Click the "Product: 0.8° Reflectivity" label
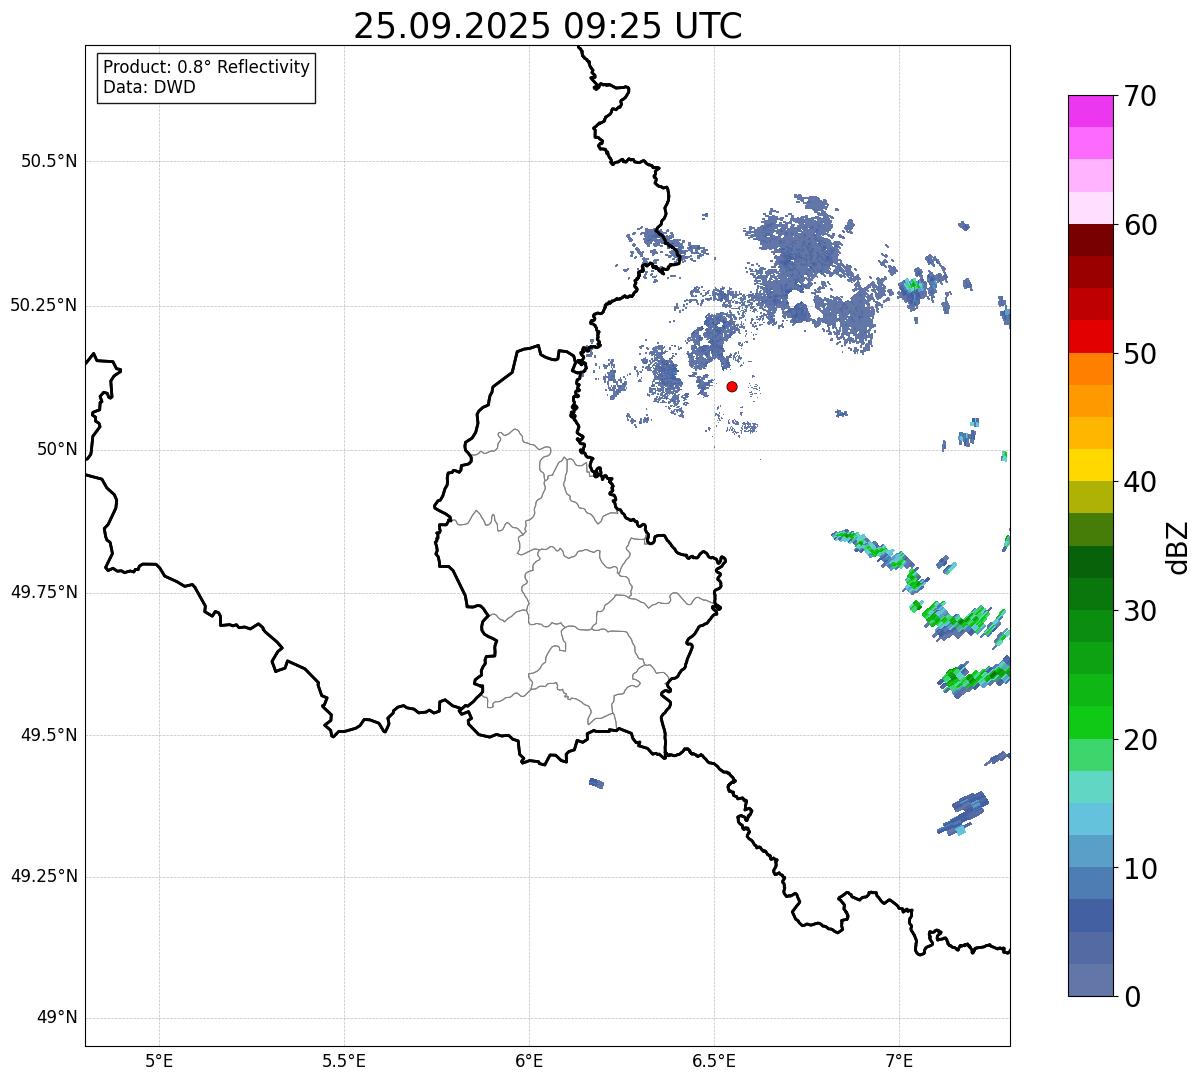Image resolution: width=1202 pixels, height=1081 pixels. [206, 67]
